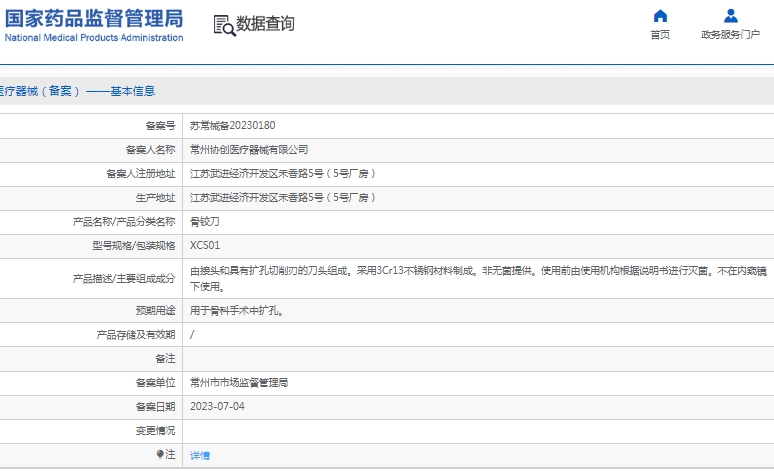
Task: Click National Medical Products Administration text
Action: [94, 38]
